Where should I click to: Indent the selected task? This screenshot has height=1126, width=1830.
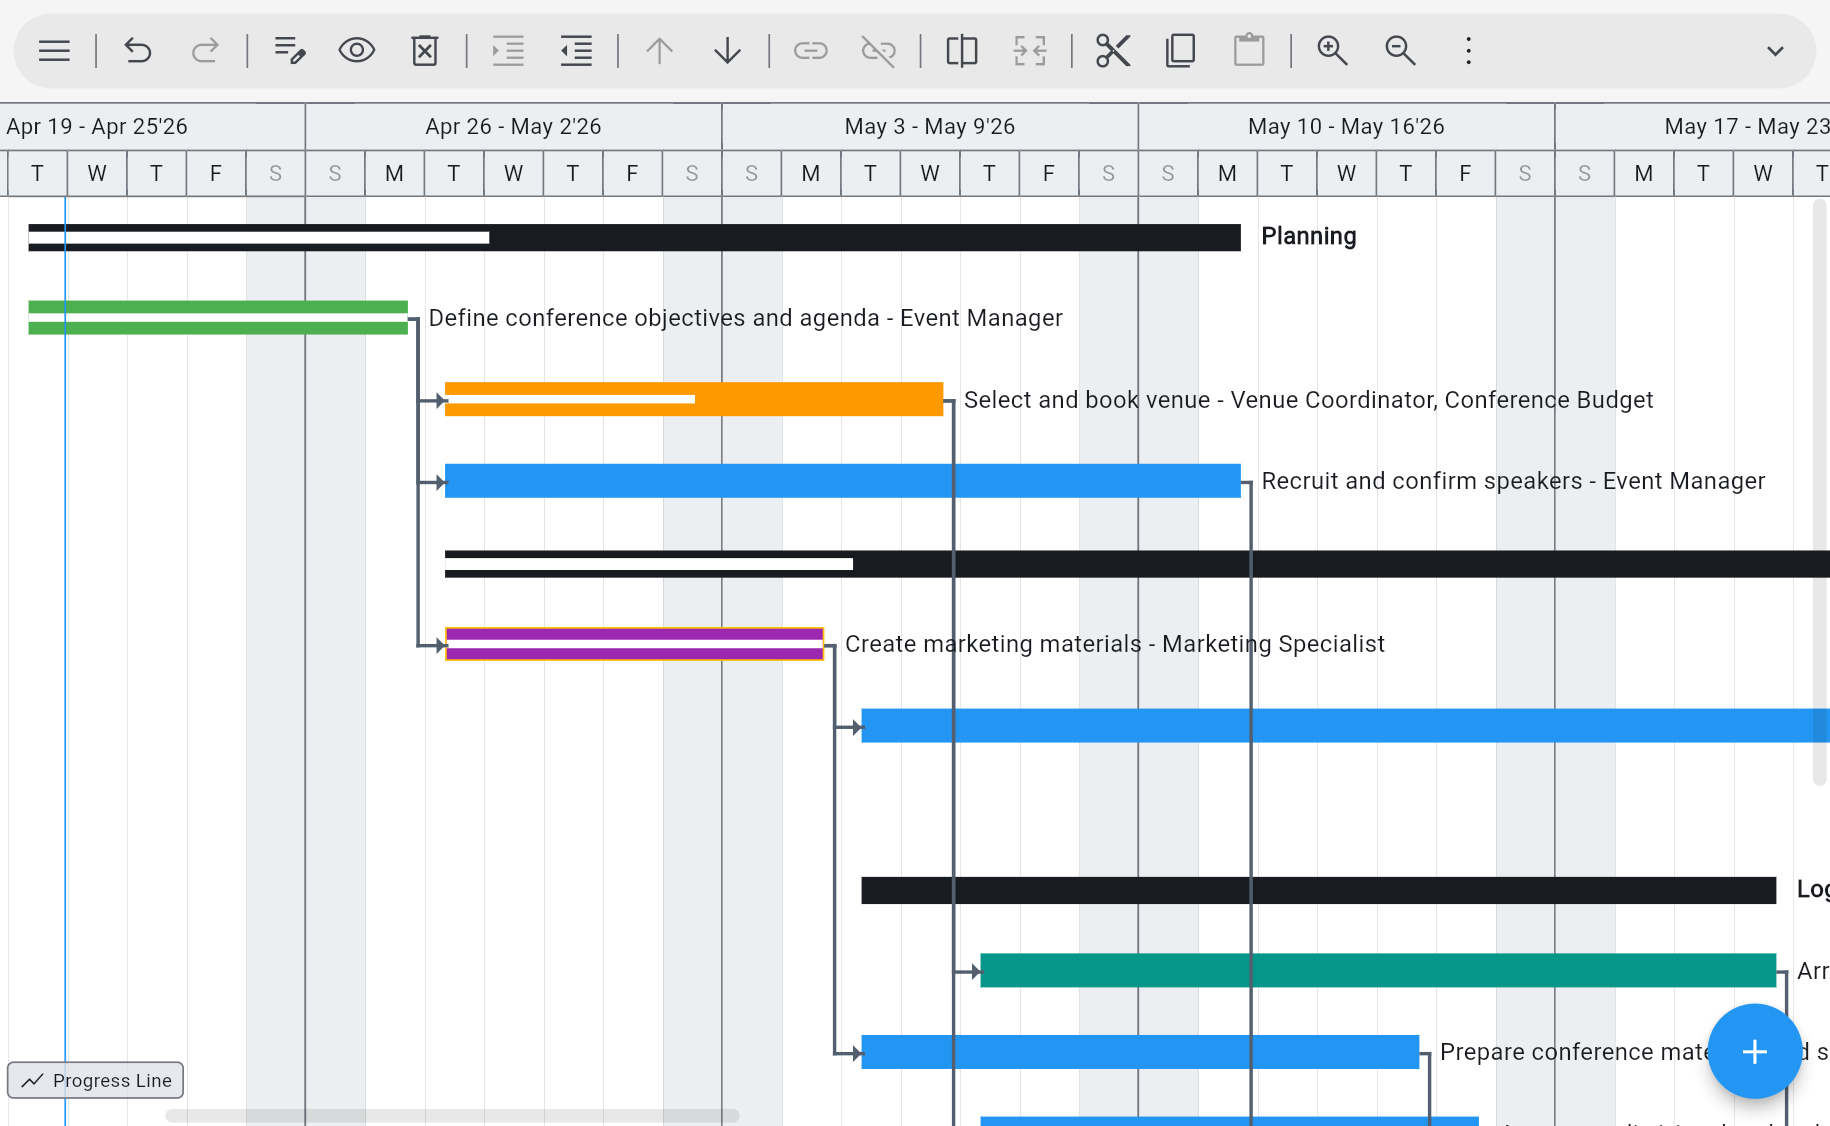point(507,50)
